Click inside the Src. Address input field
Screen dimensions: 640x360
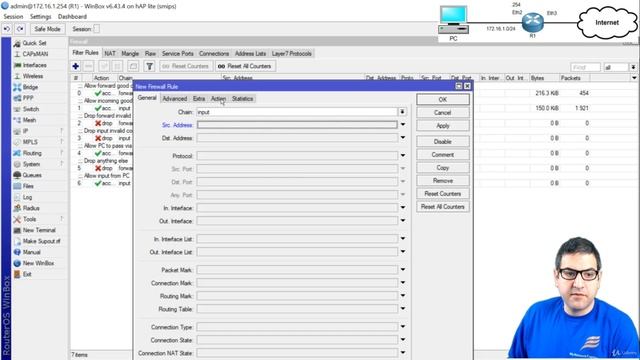pos(297,125)
